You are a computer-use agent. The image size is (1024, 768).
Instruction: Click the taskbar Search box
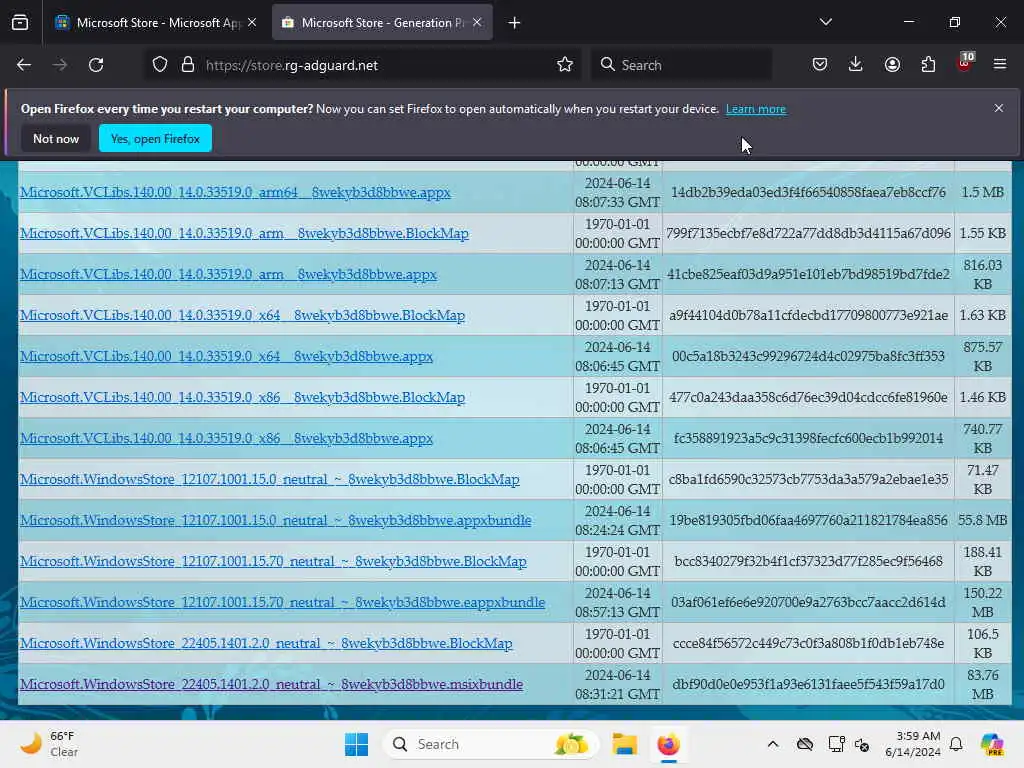click(490, 744)
